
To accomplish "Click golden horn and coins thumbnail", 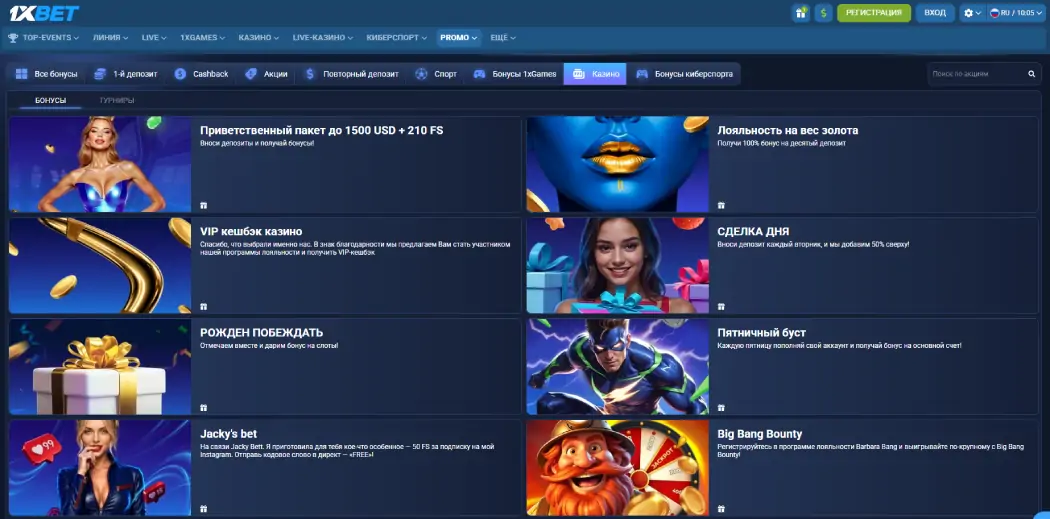I will (x=100, y=265).
